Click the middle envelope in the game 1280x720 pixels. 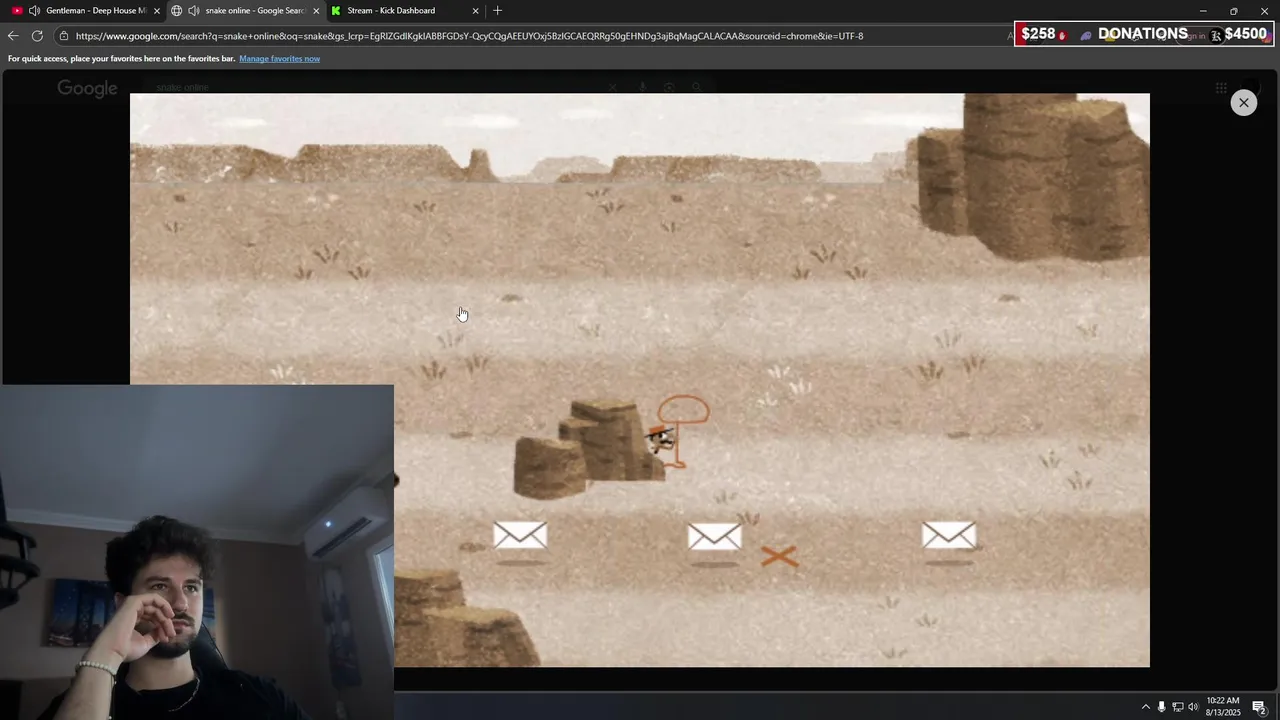(714, 537)
